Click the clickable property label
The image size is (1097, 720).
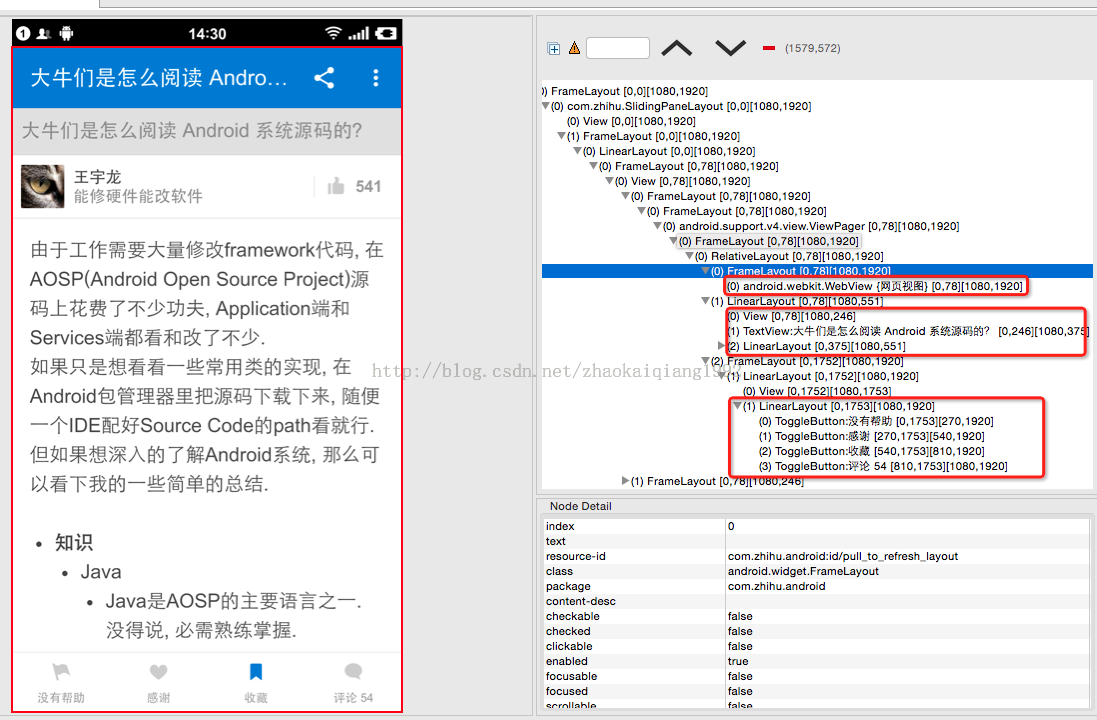click(x=569, y=647)
